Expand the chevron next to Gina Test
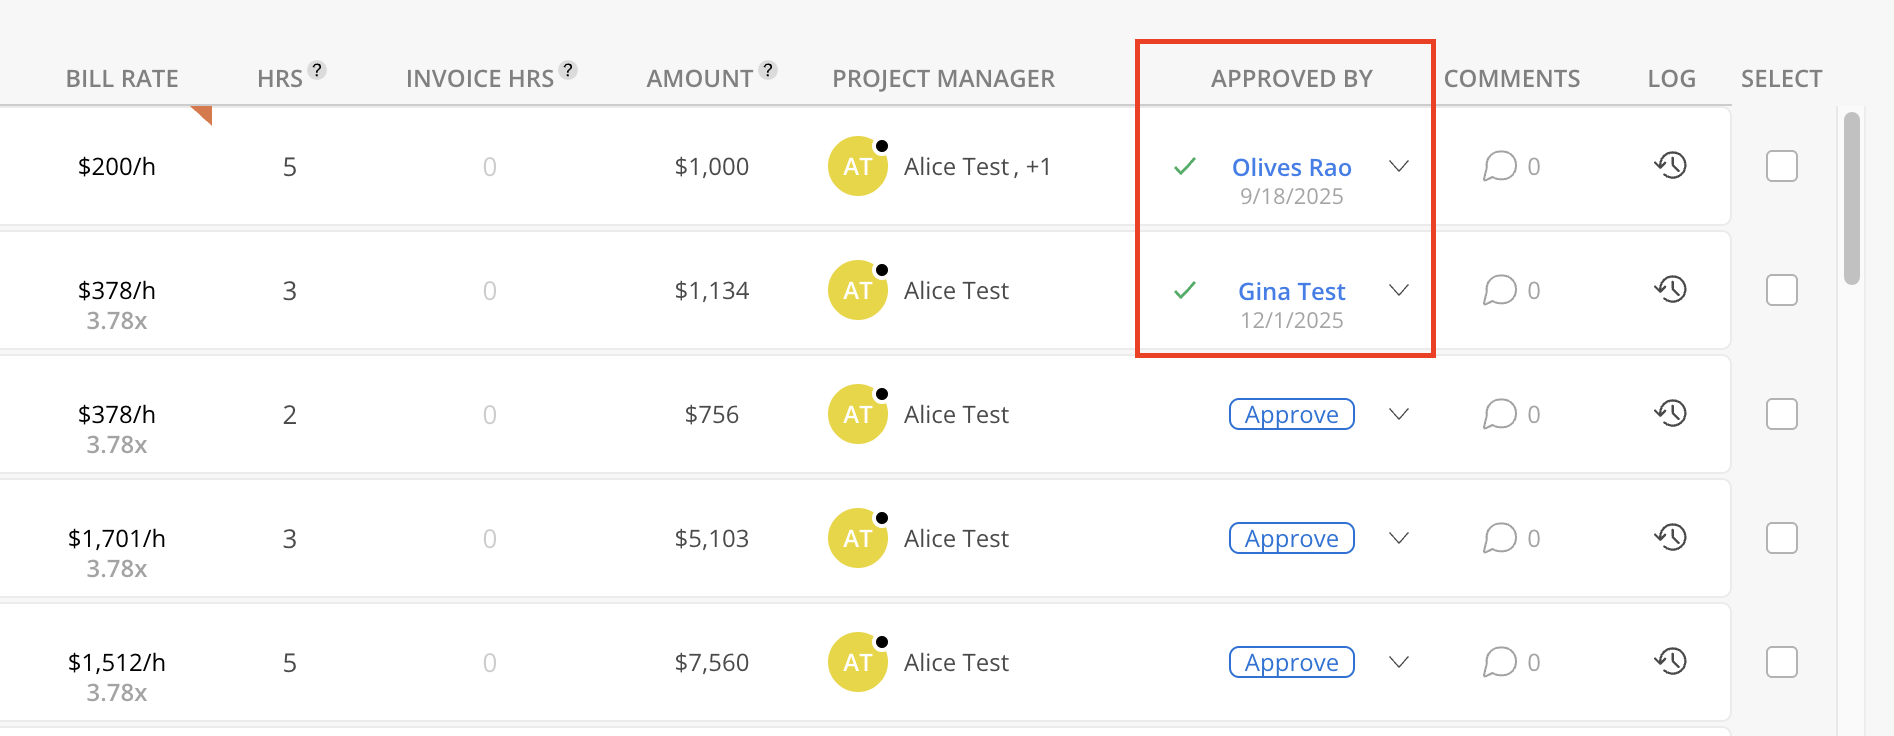 click(1399, 290)
